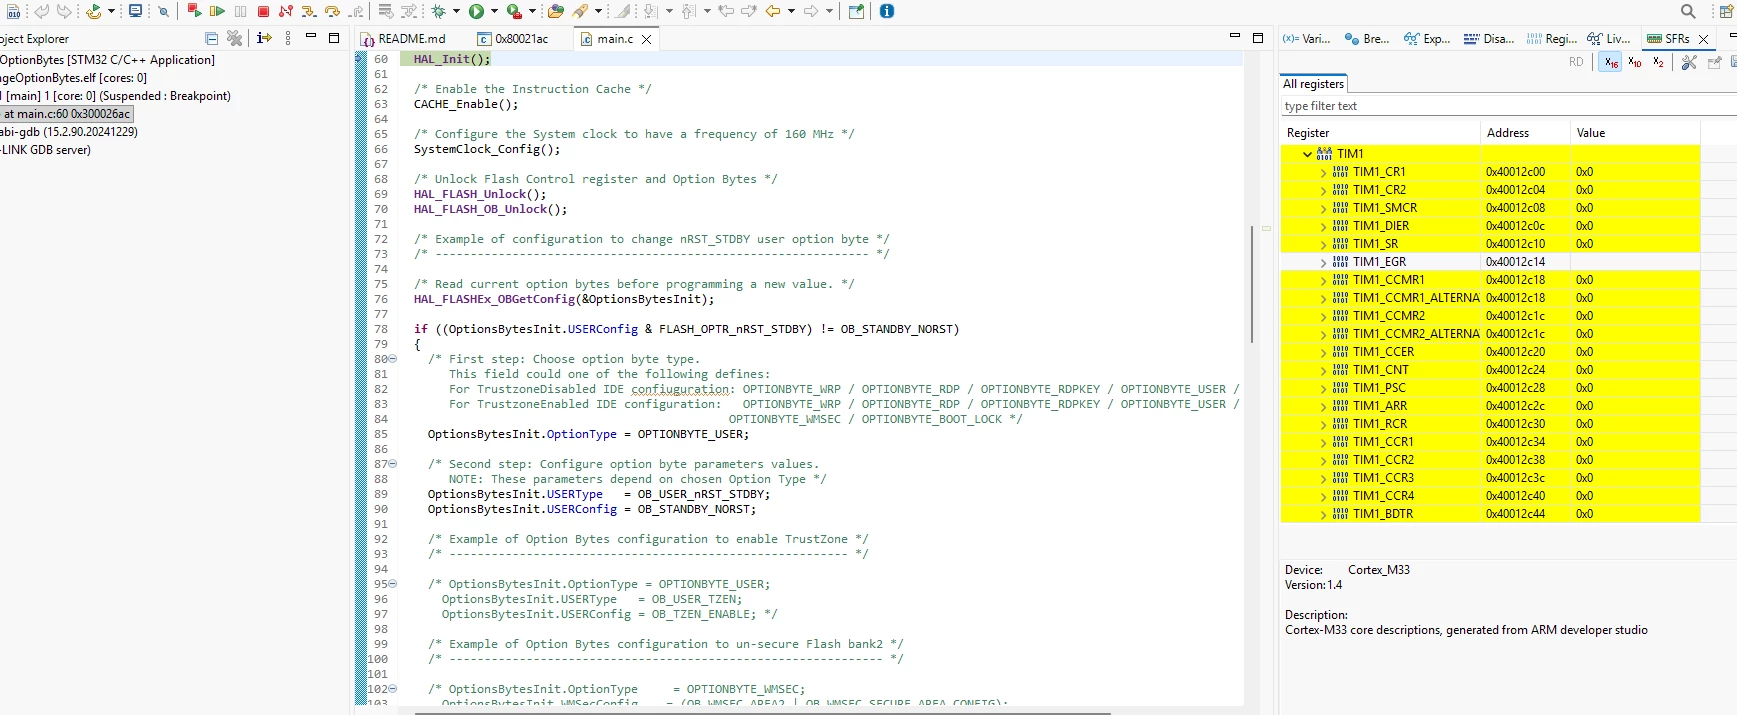Viewport: 1737px width, 715px height.
Task: Expand TIM1_EGR register row
Action: pos(1324,262)
